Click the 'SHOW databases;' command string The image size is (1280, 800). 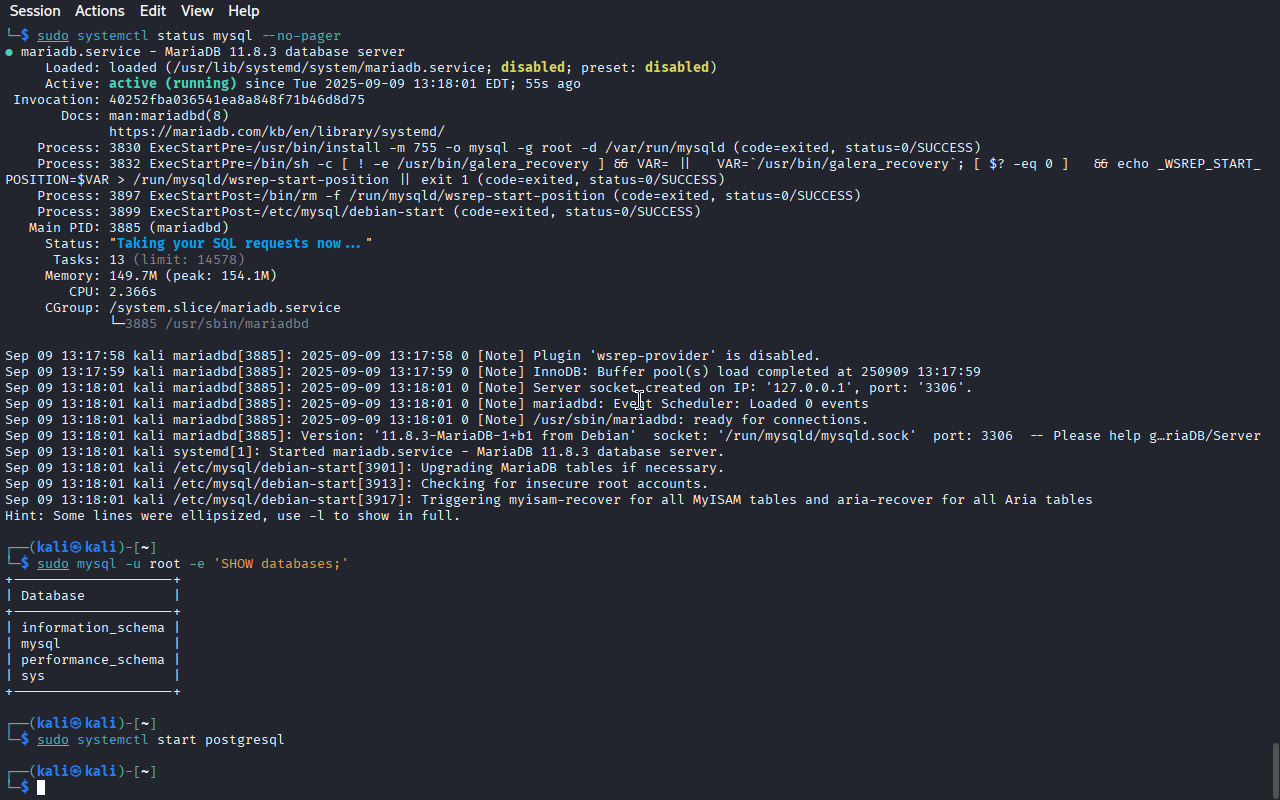pyautogui.click(x=281, y=564)
